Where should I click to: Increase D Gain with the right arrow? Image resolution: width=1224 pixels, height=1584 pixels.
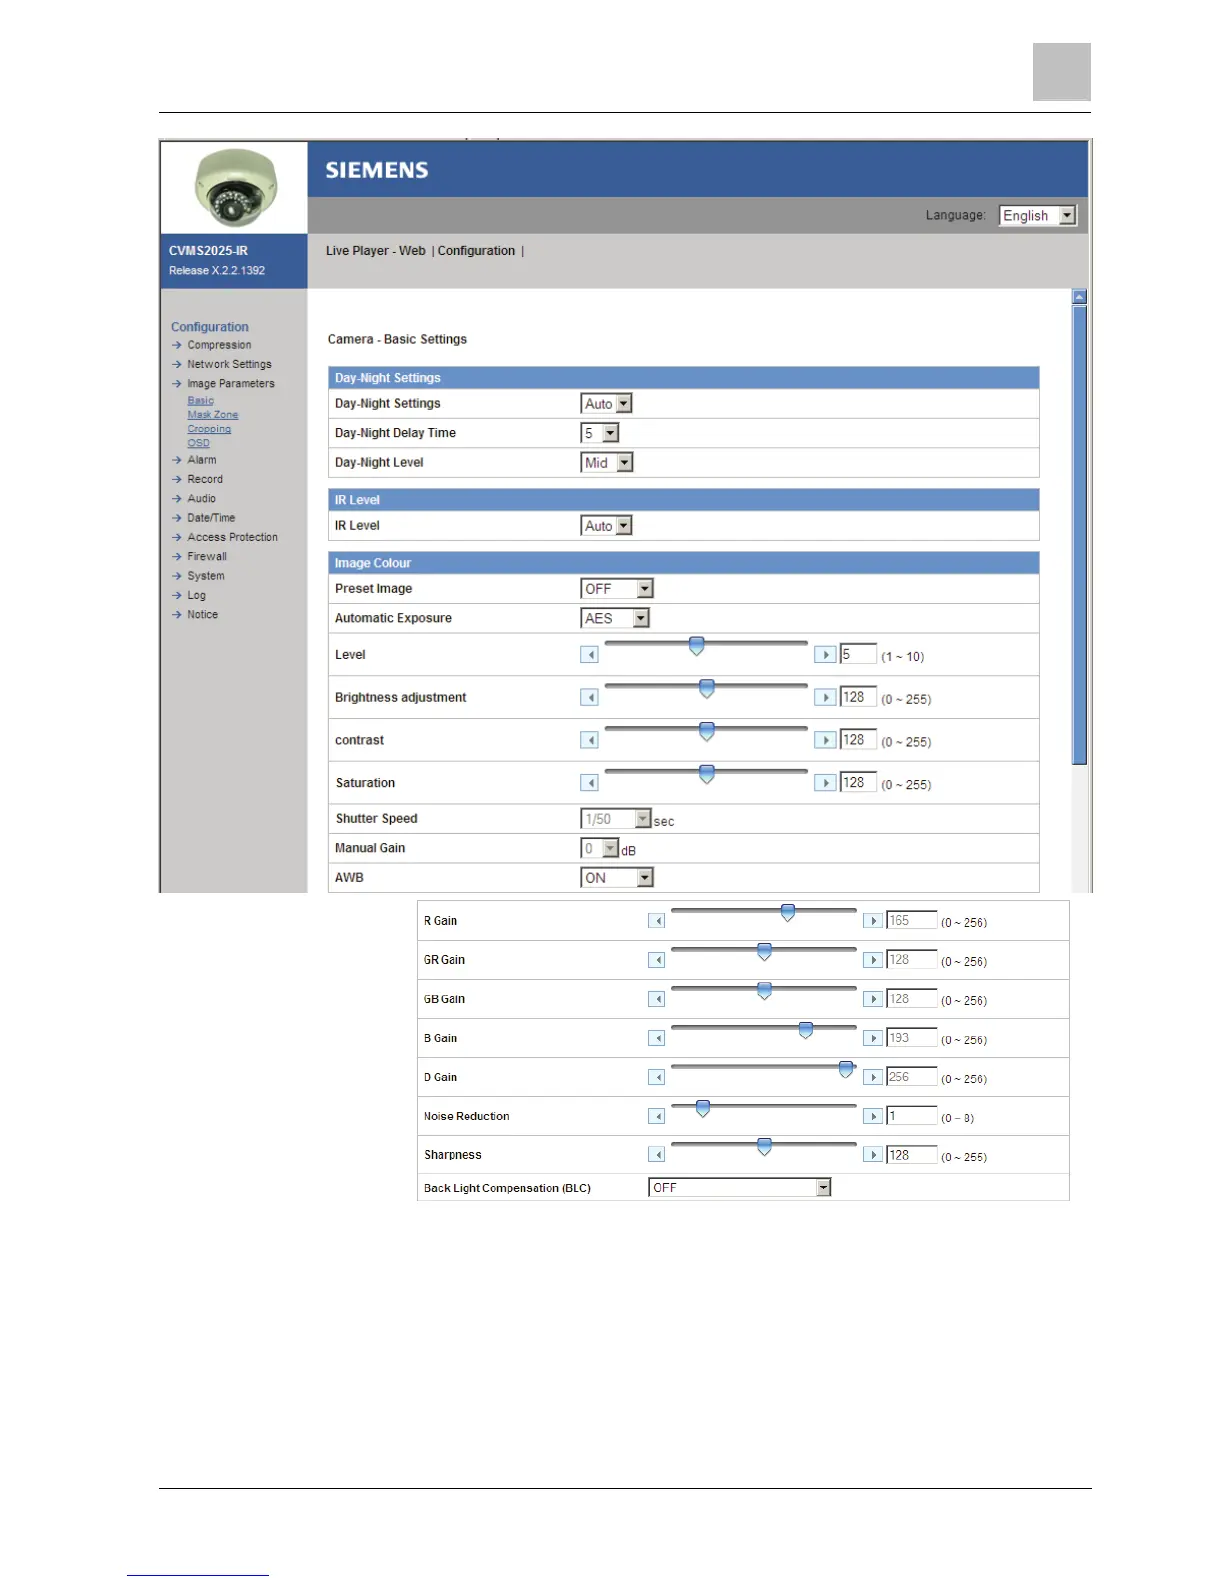pyautogui.click(x=873, y=1077)
